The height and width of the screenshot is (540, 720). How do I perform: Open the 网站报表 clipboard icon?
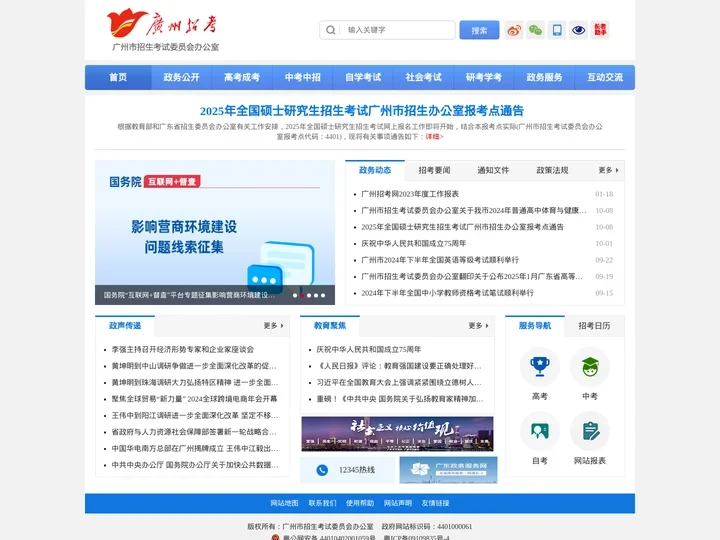pyautogui.click(x=590, y=431)
